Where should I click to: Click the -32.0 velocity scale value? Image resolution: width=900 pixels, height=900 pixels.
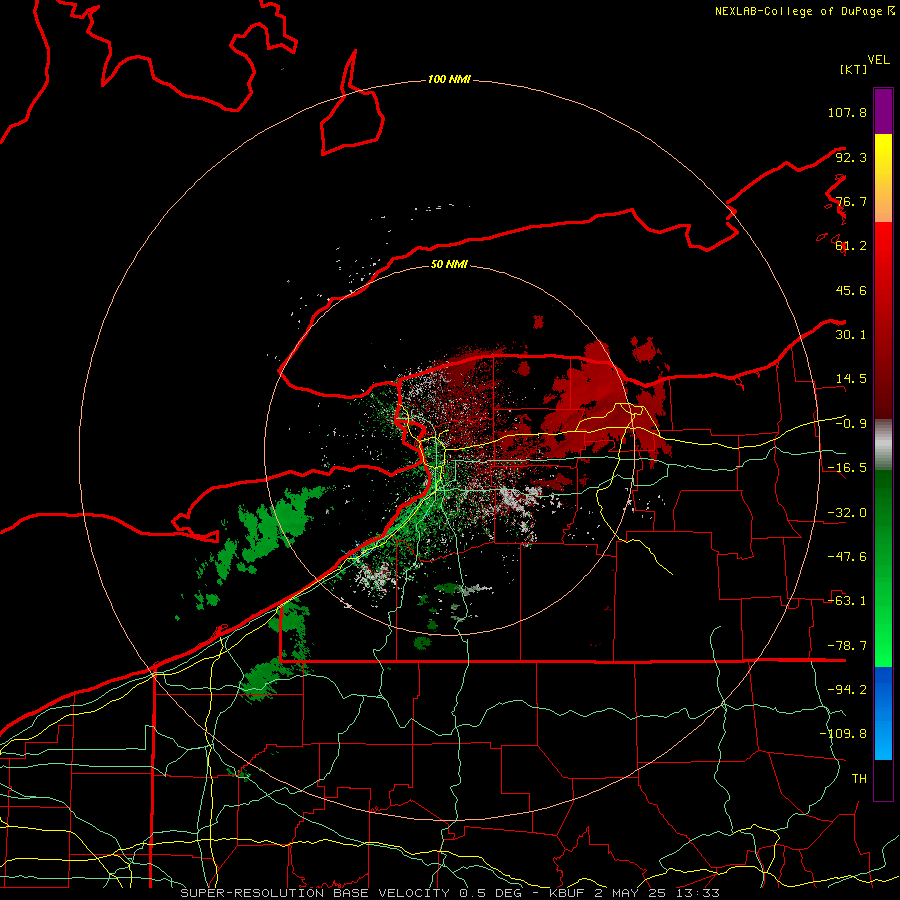tap(847, 513)
